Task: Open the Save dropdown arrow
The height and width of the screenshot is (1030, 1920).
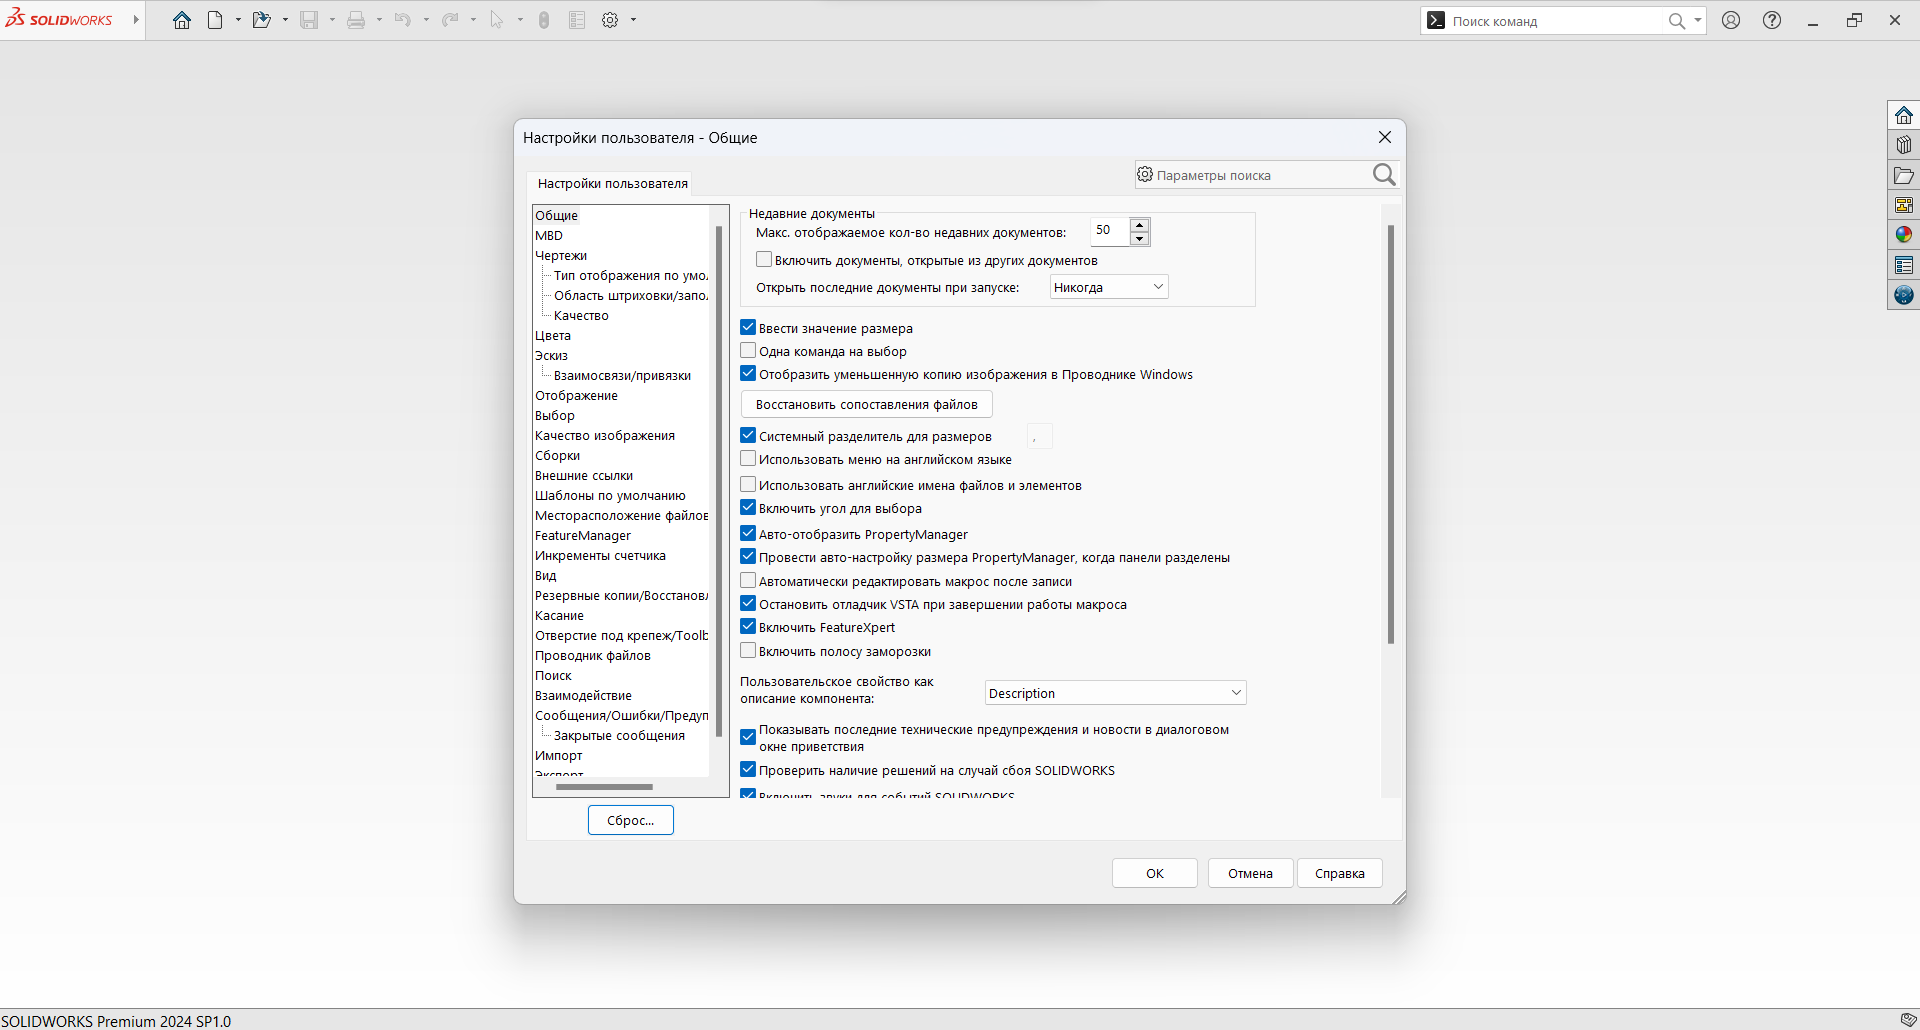Action: [332, 20]
